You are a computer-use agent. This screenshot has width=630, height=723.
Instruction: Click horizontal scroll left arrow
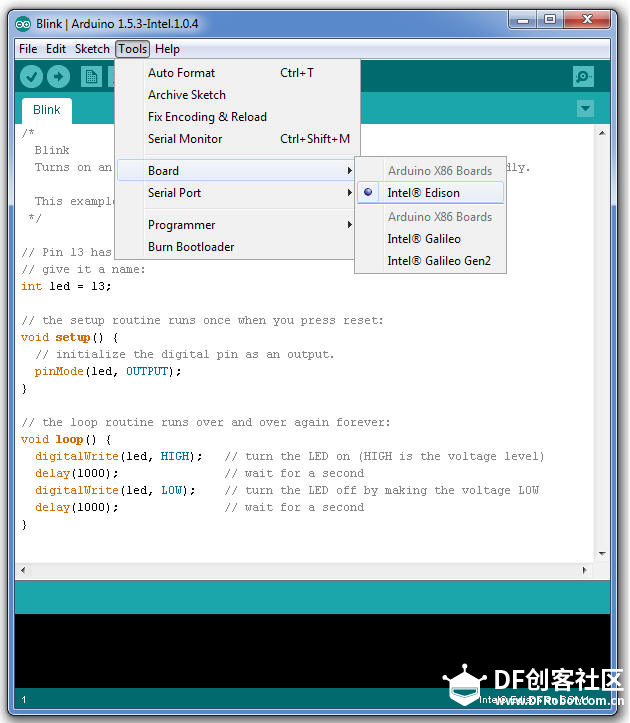coord(23,570)
